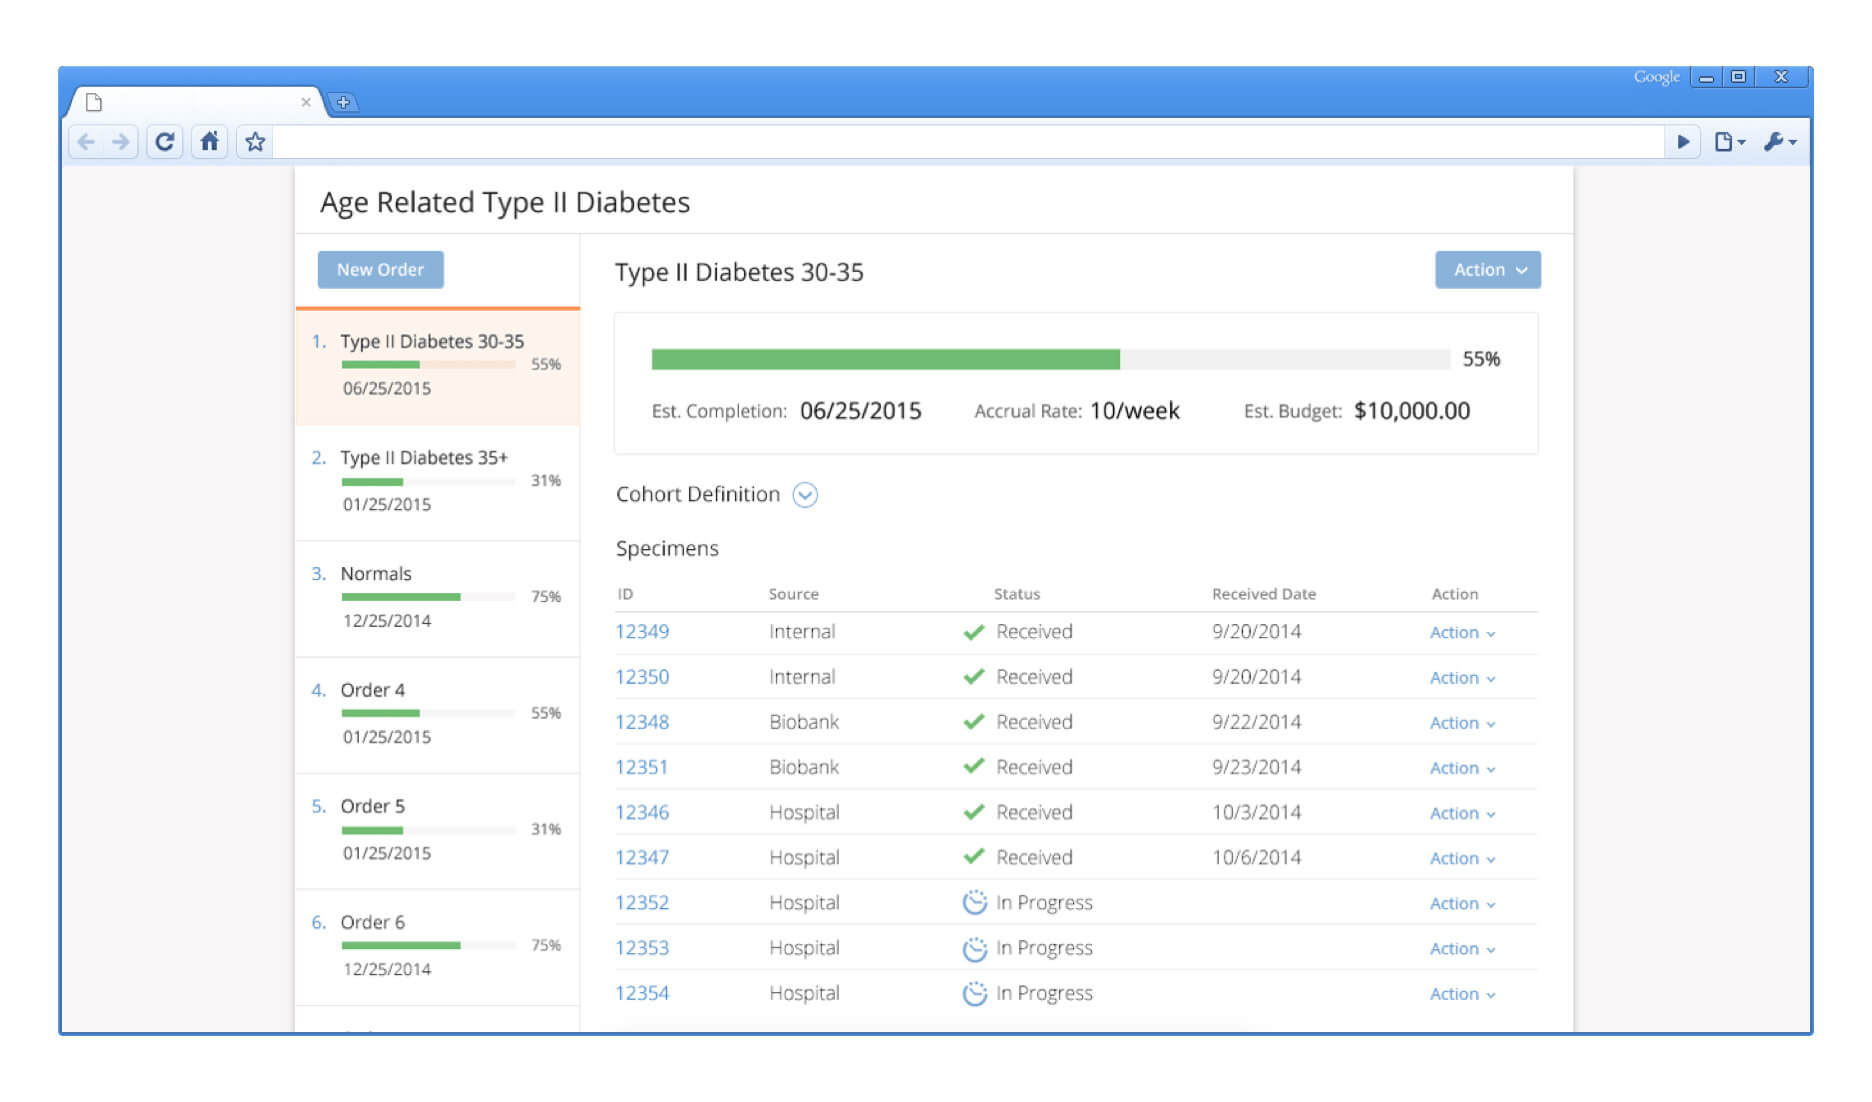Image resolution: width=1872 pixels, height=1102 pixels.
Task: Open the main Action dropdown button
Action: click(x=1487, y=270)
